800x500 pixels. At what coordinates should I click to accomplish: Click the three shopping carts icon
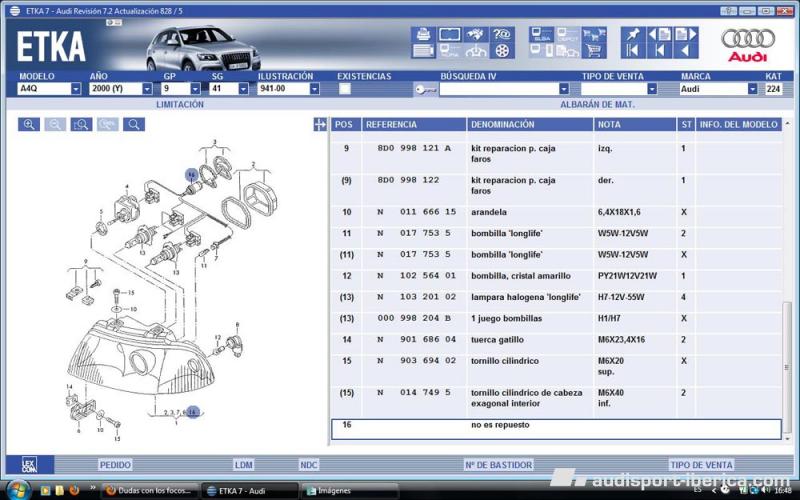(594, 35)
